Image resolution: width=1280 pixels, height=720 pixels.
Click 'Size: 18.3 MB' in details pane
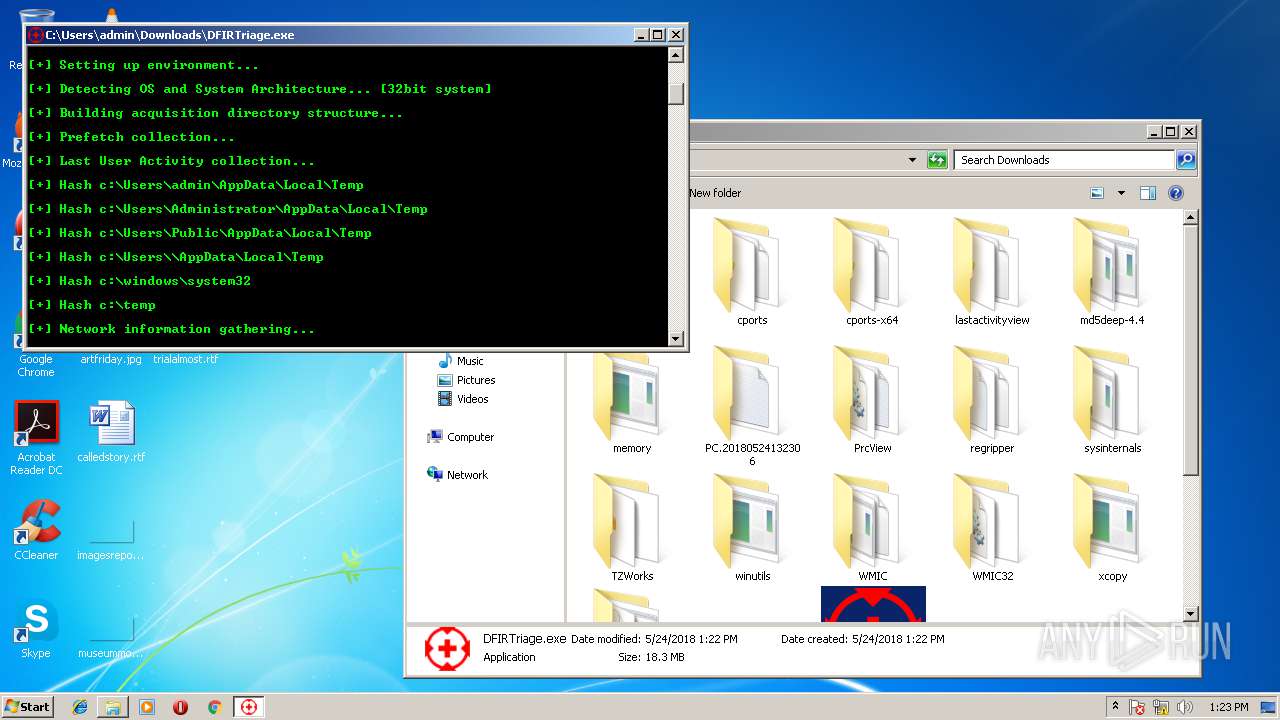click(651, 657)
